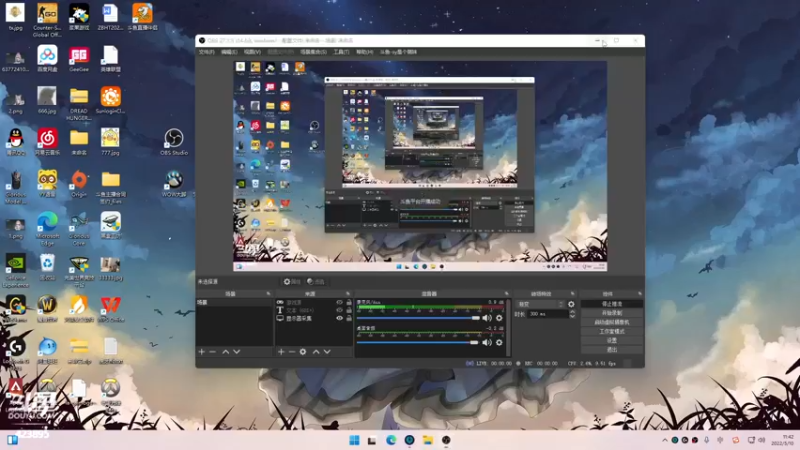The image size is (800, 450).
Task: Open settings gear for 麦克风/Aux audio
Action: [x=499, y=318]
